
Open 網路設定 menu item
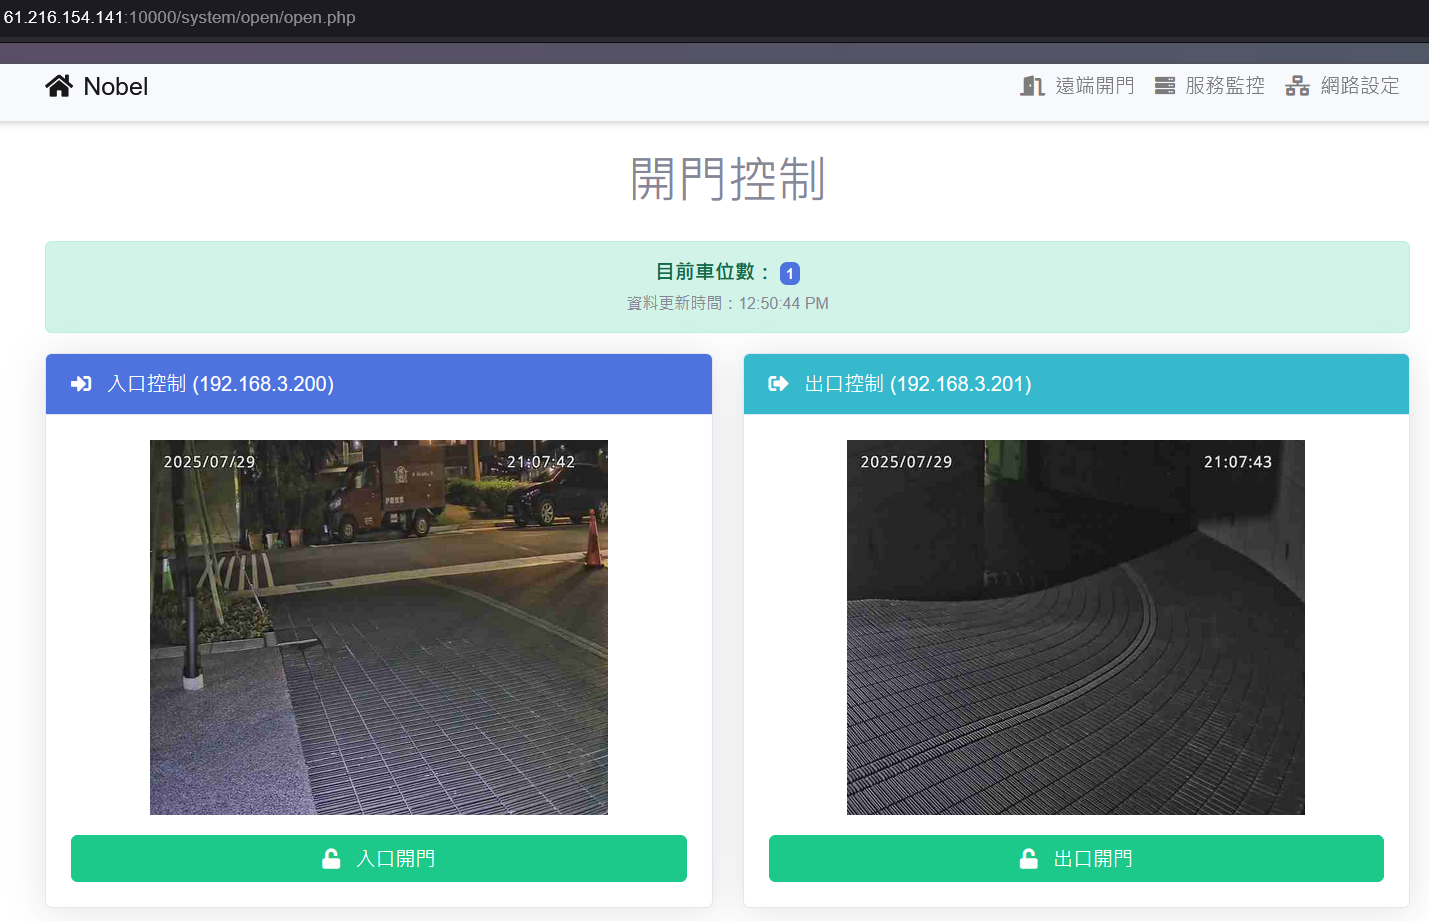[x=1342, y=86]
